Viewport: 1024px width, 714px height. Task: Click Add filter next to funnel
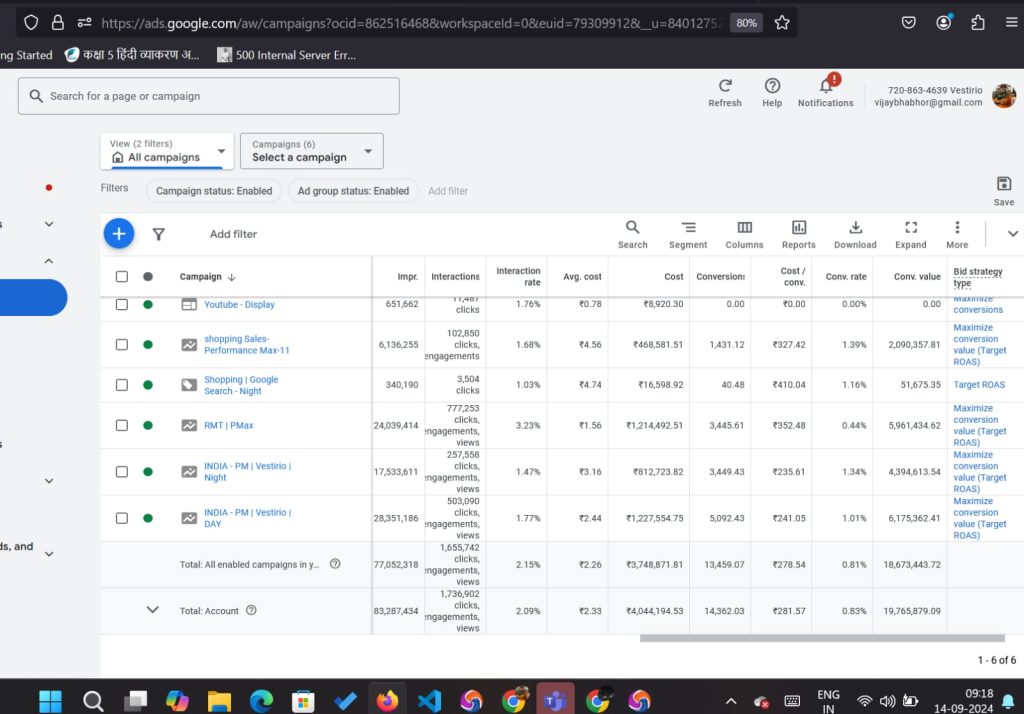233,234
